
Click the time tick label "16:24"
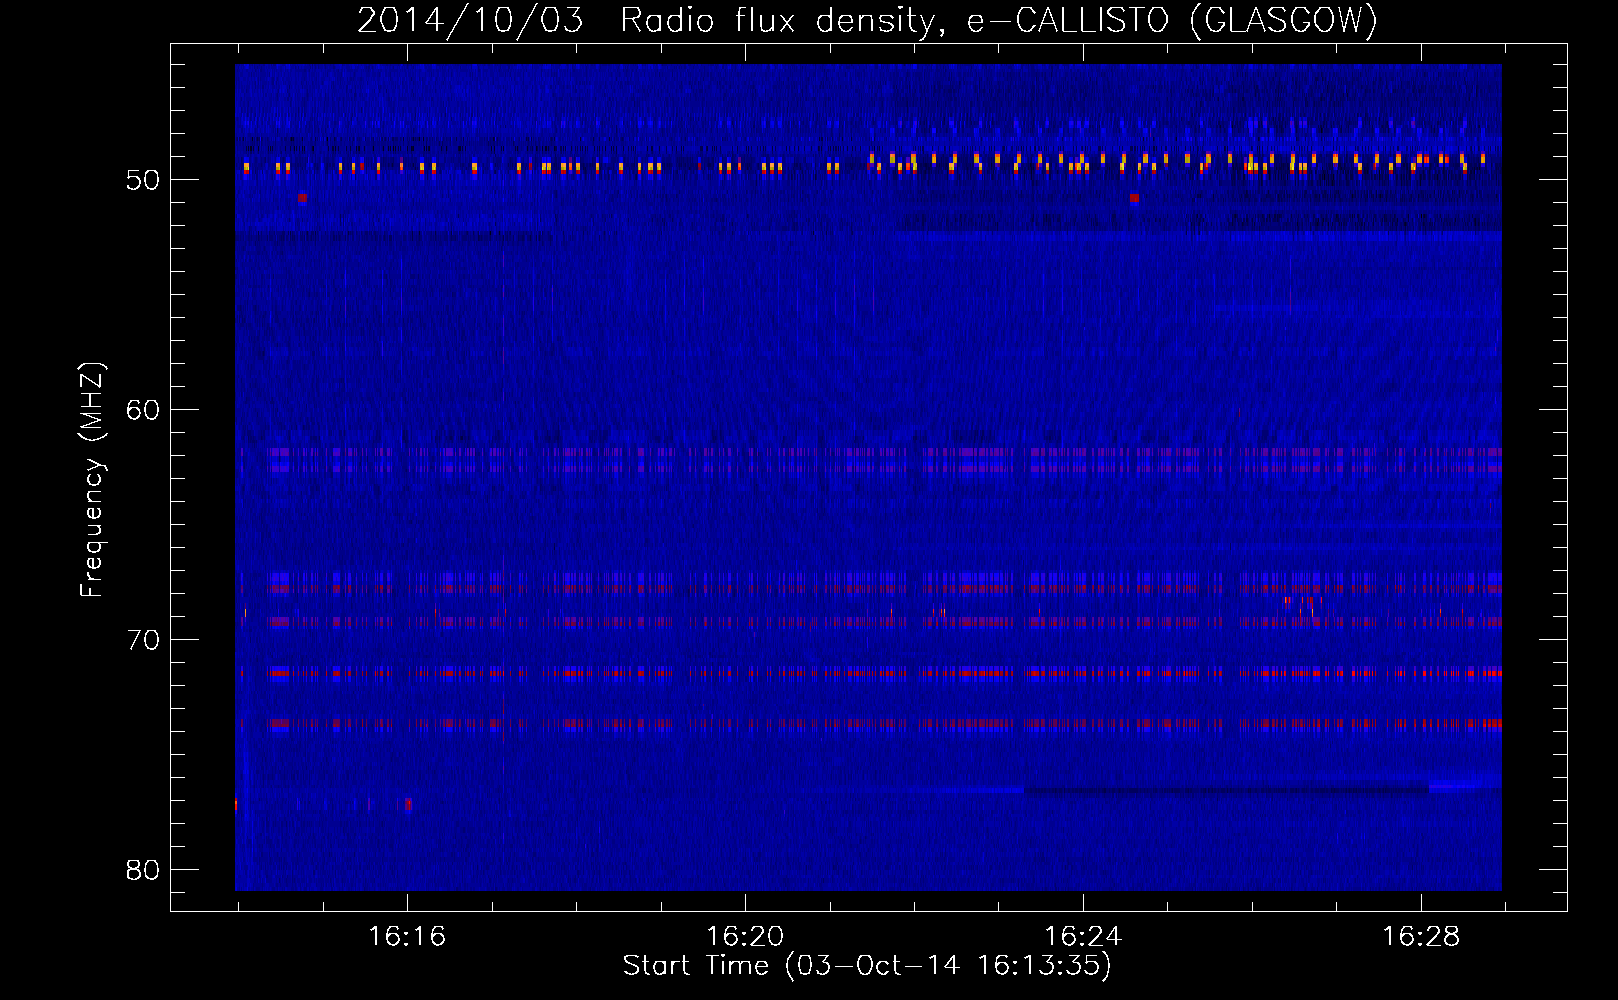click(x=1083, y=937)
